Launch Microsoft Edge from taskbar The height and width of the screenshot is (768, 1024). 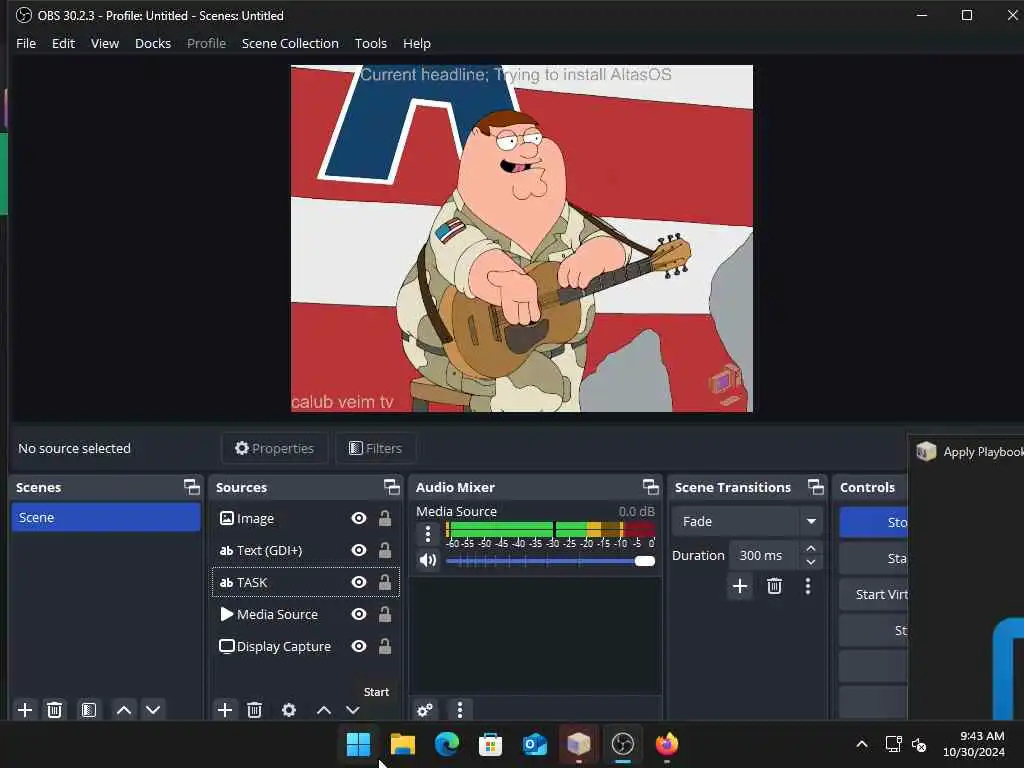(447, 744)
